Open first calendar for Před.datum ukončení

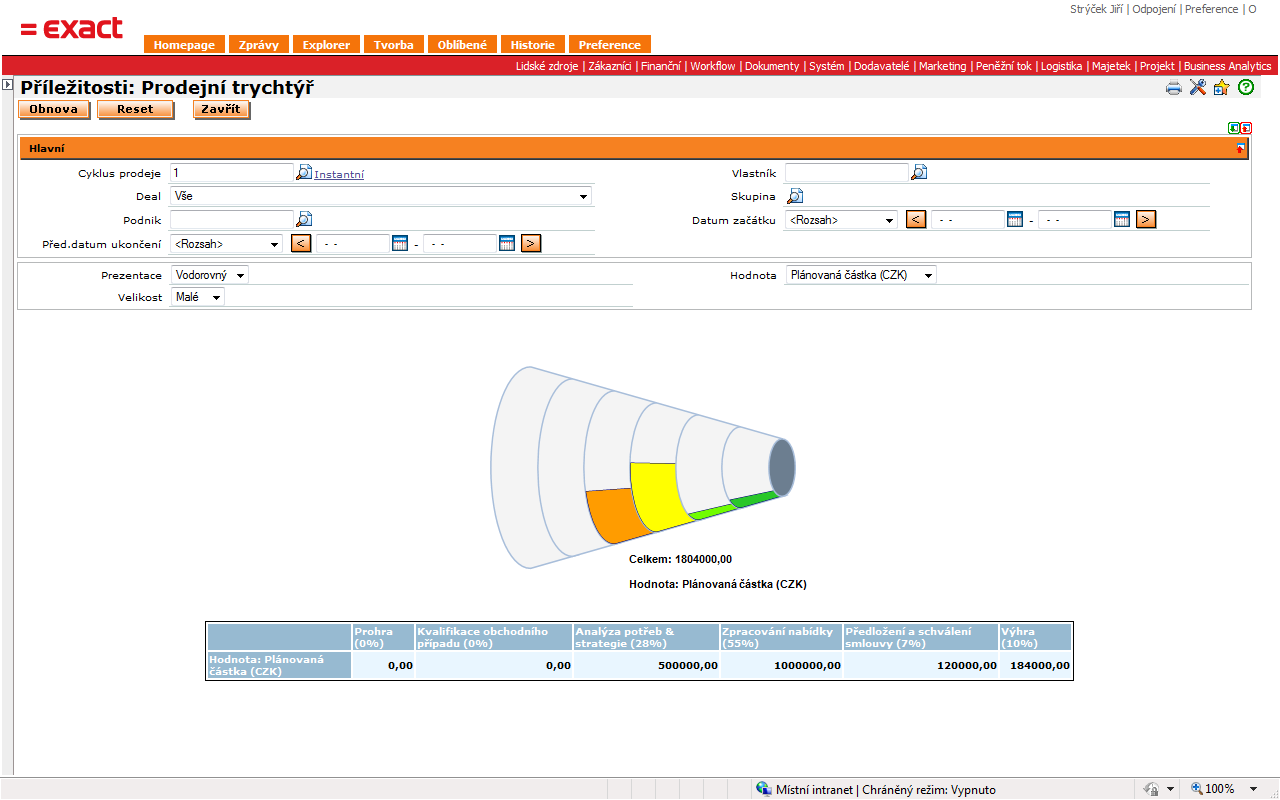coord(400,243)
